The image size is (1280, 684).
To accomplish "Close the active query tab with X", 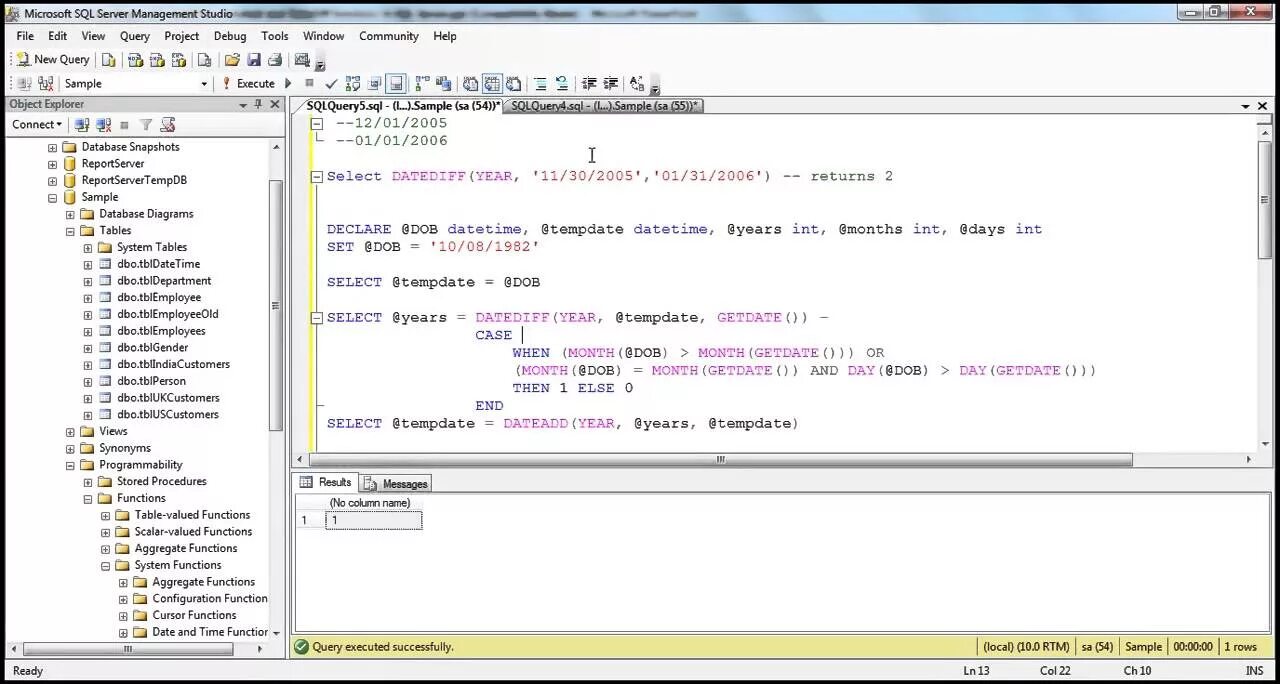I will pos(1263,105).
